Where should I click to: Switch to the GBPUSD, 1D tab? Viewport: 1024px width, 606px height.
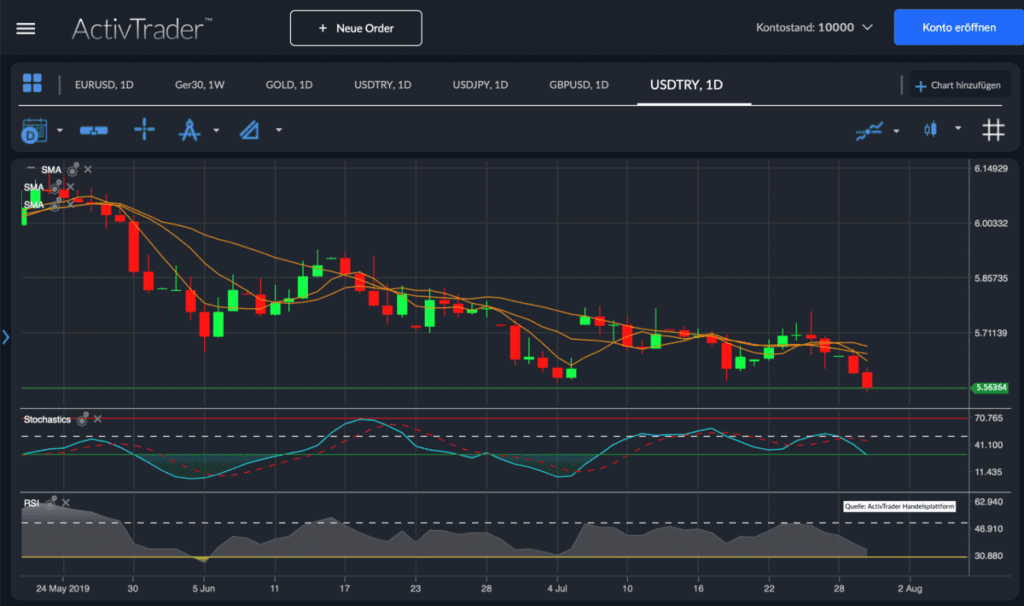click(579, 85)
